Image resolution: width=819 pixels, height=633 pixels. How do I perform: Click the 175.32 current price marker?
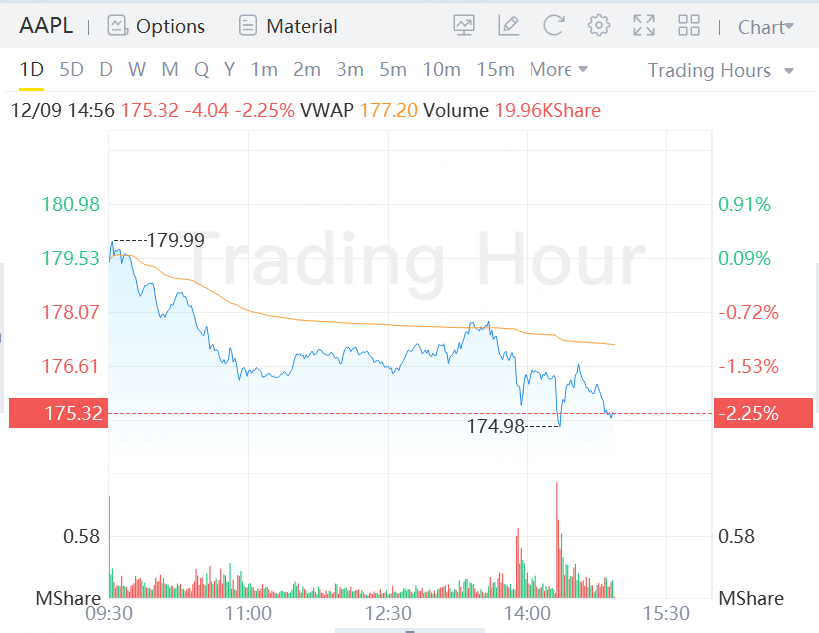click(57, 413)
